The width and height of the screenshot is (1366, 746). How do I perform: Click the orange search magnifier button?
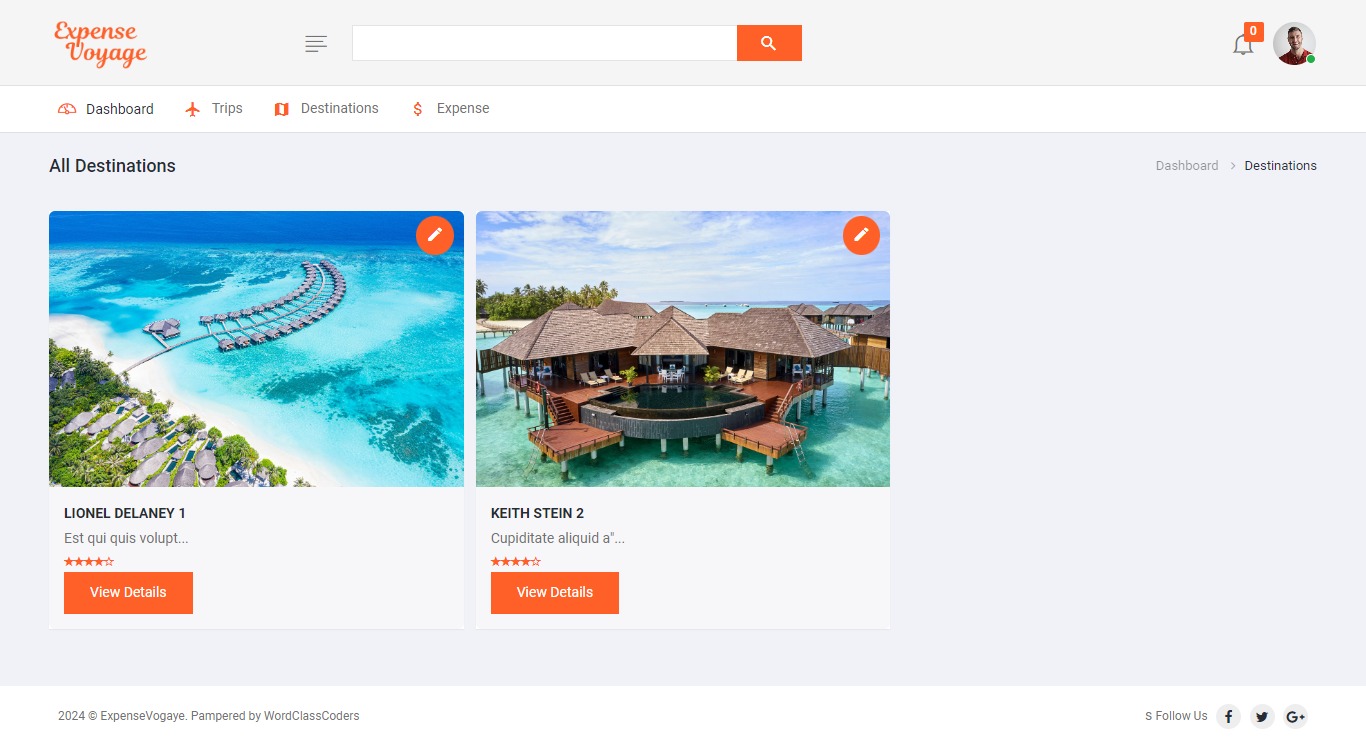769,43
